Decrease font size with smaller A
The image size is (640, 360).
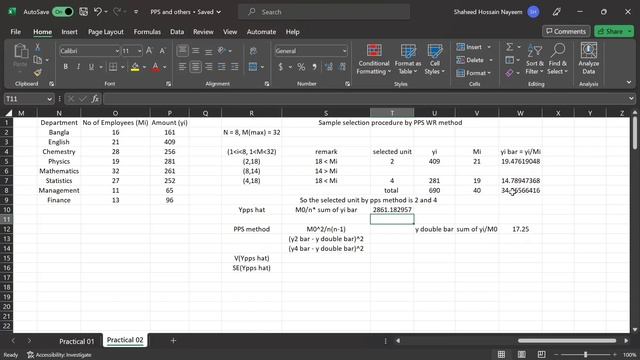pos(162,51)
